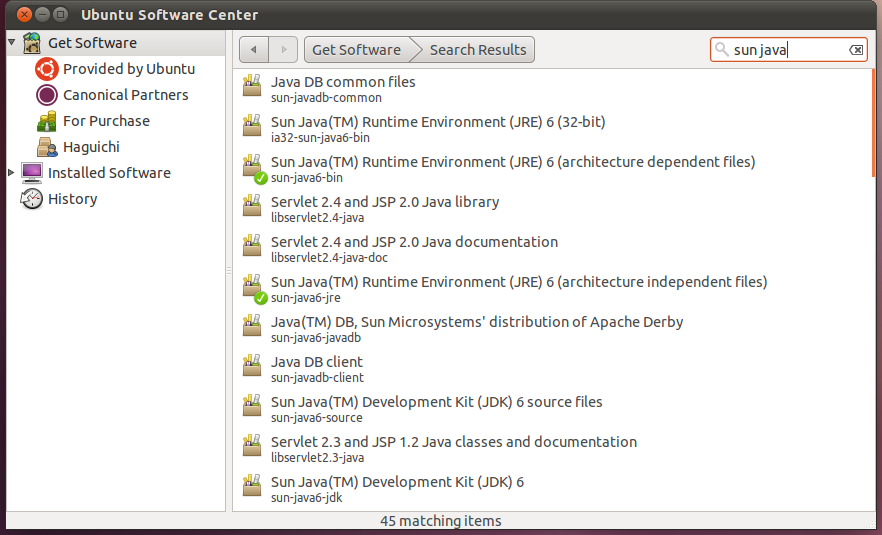The height and width of the screenshot is (535, 882).
Task: Navigate to Get Software breadcrumb
Action: coord(356,50)
